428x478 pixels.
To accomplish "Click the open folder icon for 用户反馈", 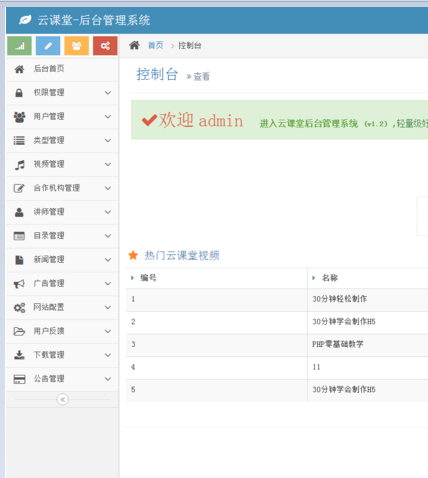I will pyautogui.click(x=19, y=331).
